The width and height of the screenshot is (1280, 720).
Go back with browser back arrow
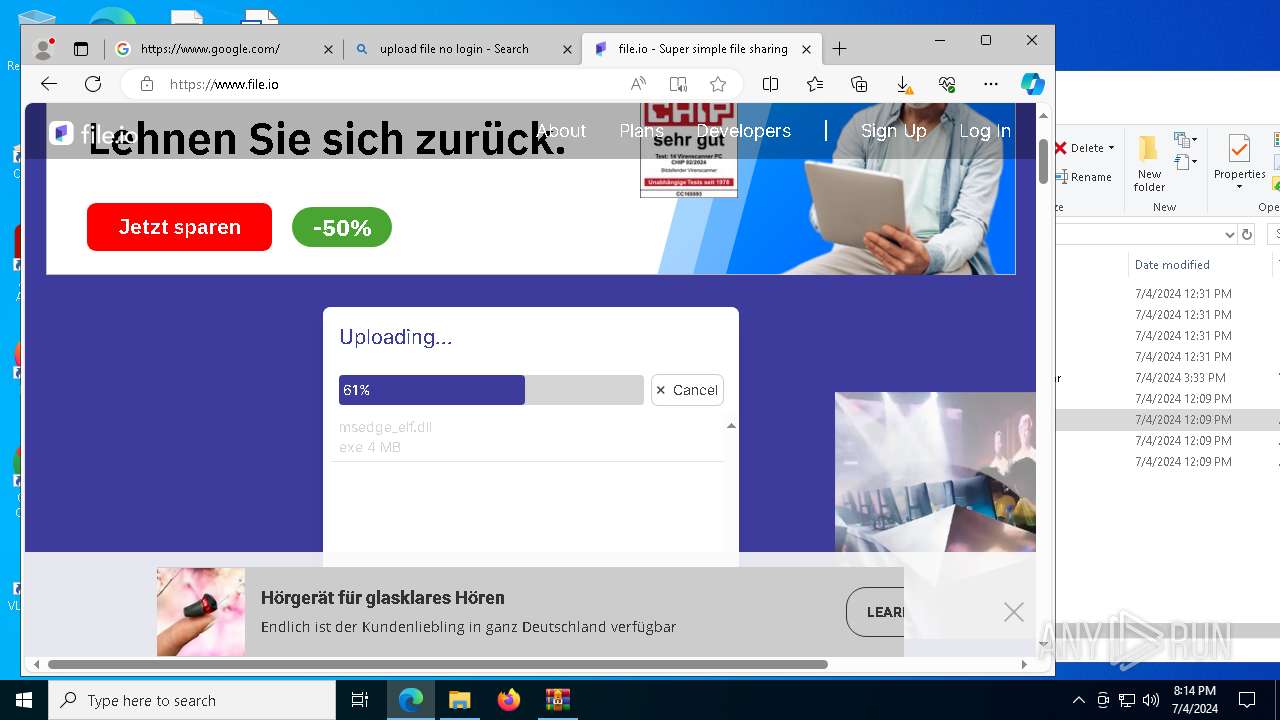[49, 84]
